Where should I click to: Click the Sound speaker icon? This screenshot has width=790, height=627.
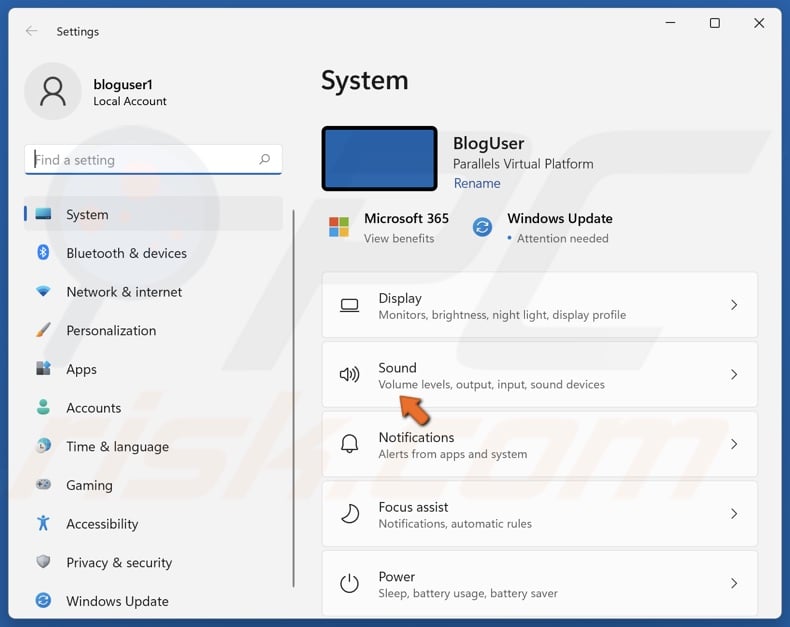coord(349,374)
